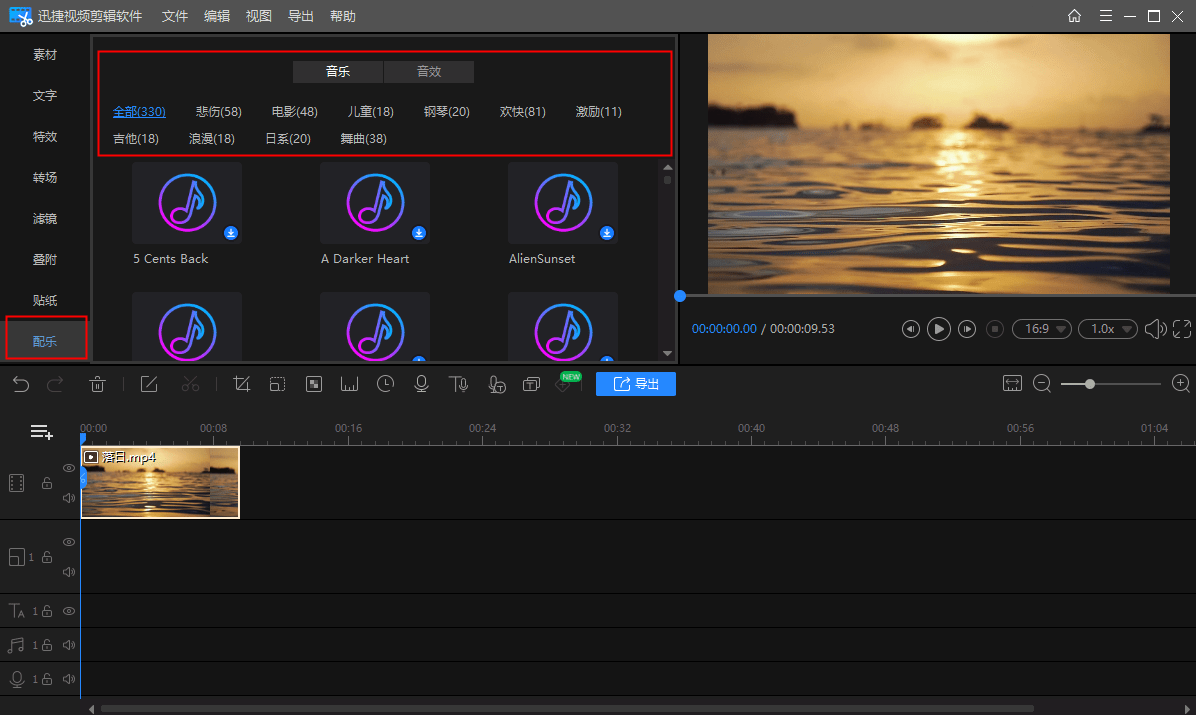Open the 导出 menu in menu bar

301,16
